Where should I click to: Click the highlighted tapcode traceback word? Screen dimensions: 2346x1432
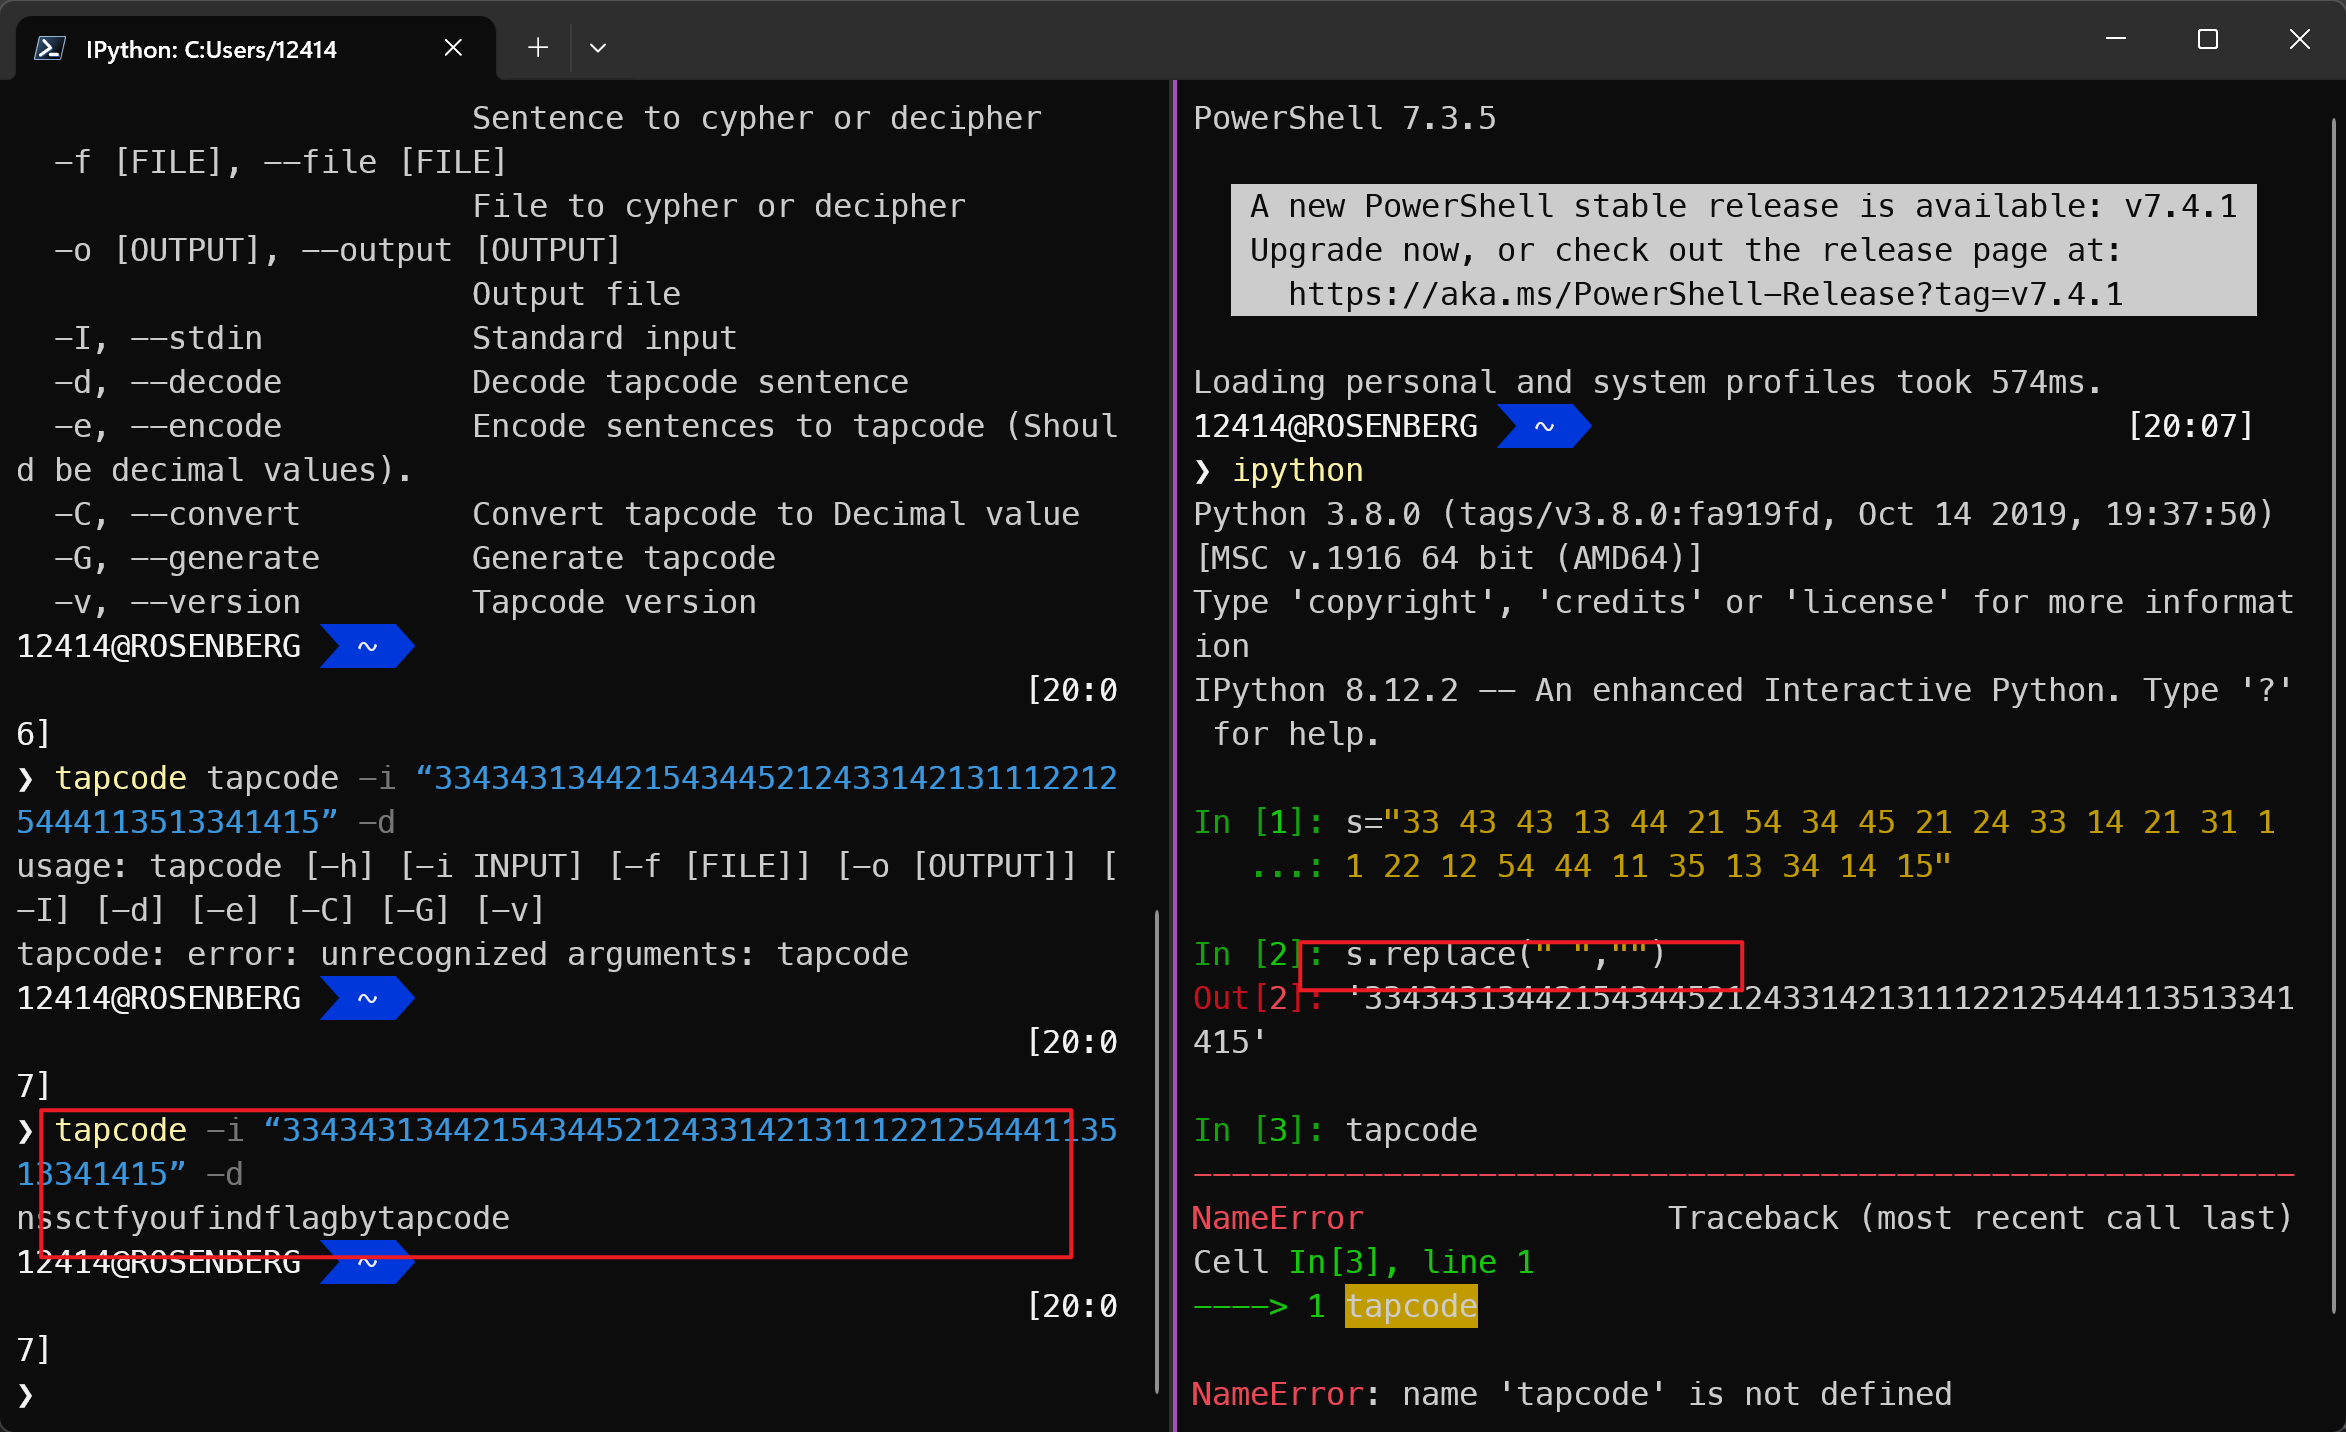[x=1411, y=1306]
